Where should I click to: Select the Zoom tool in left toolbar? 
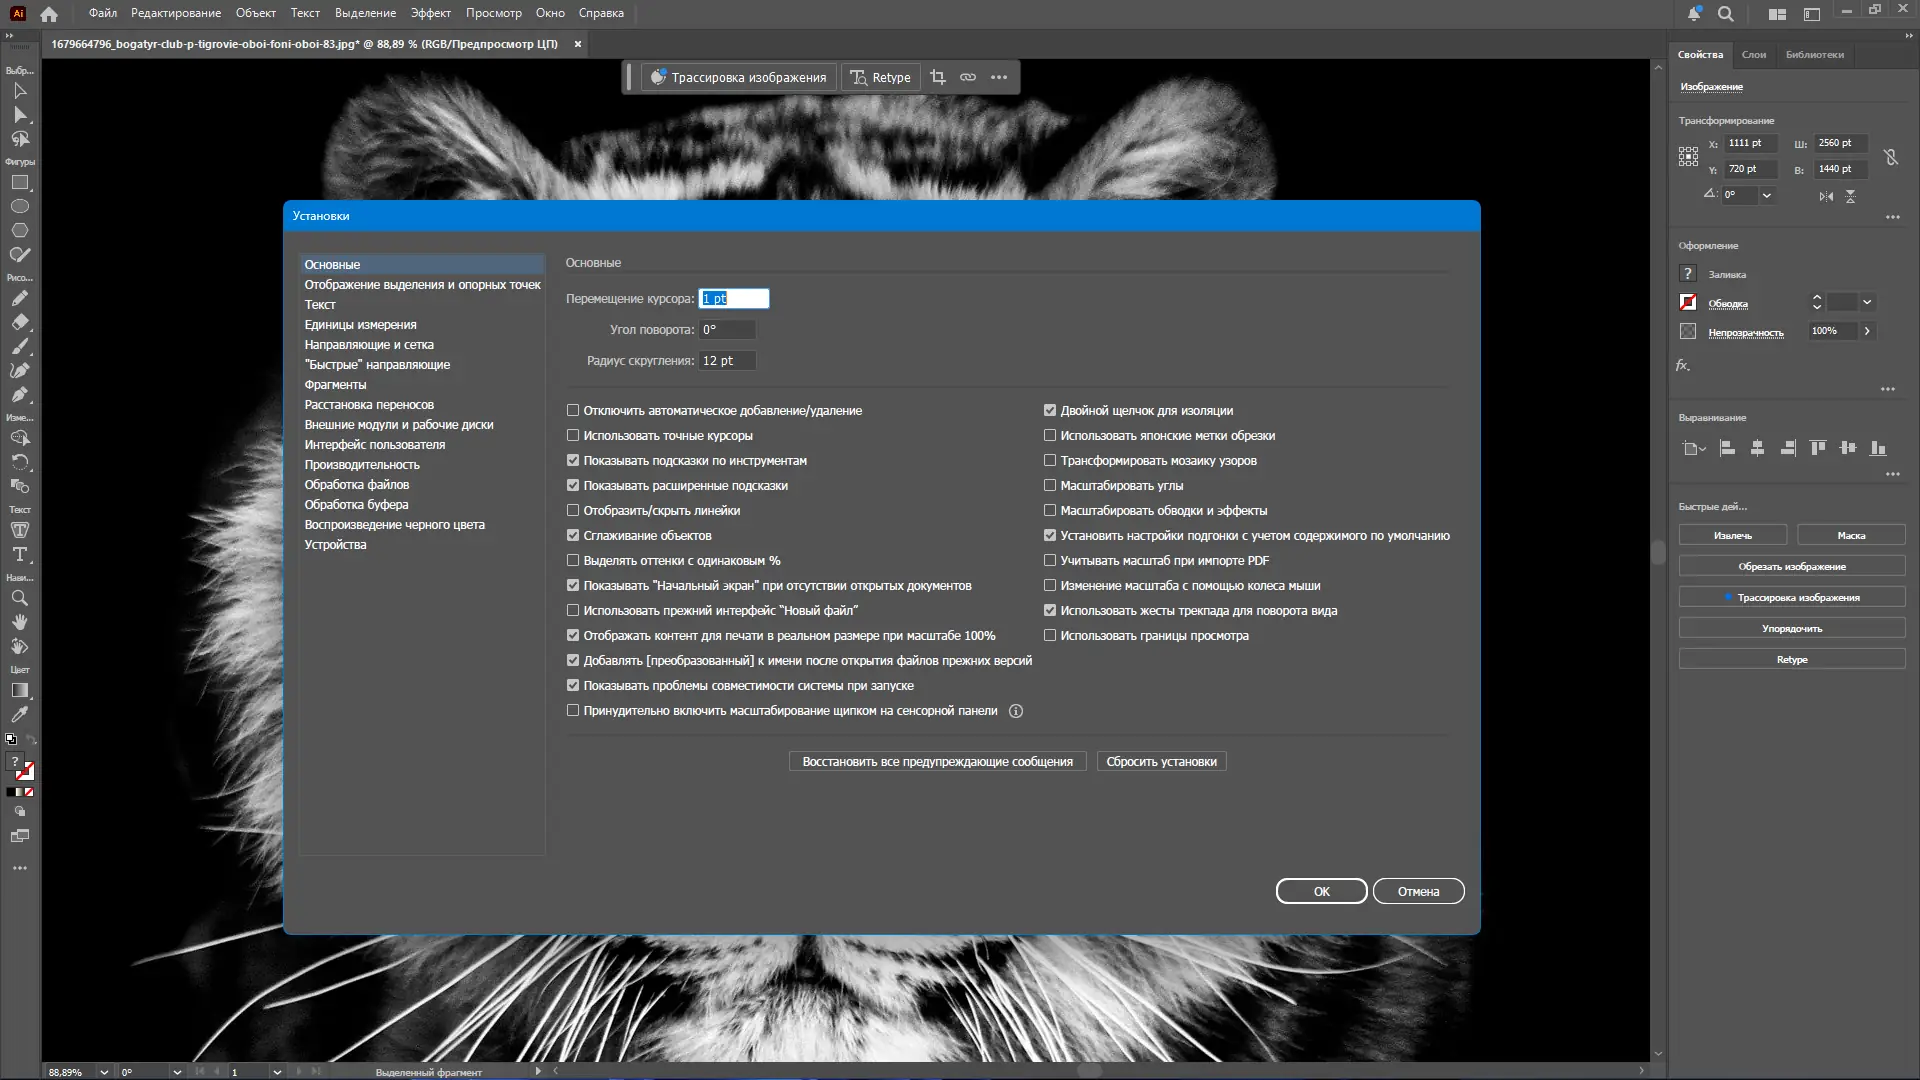coord(19,598)
